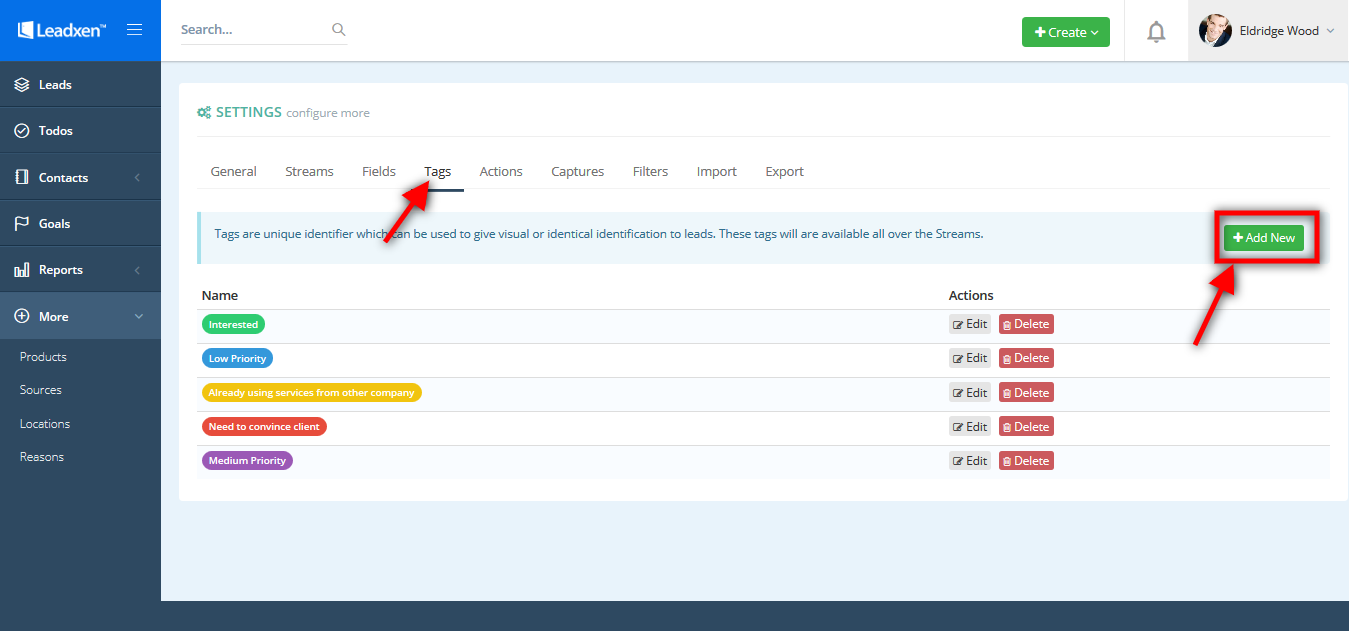The image size is (1349, 631).
Task: Click the Goals flag icon
Action: point(22,224)
